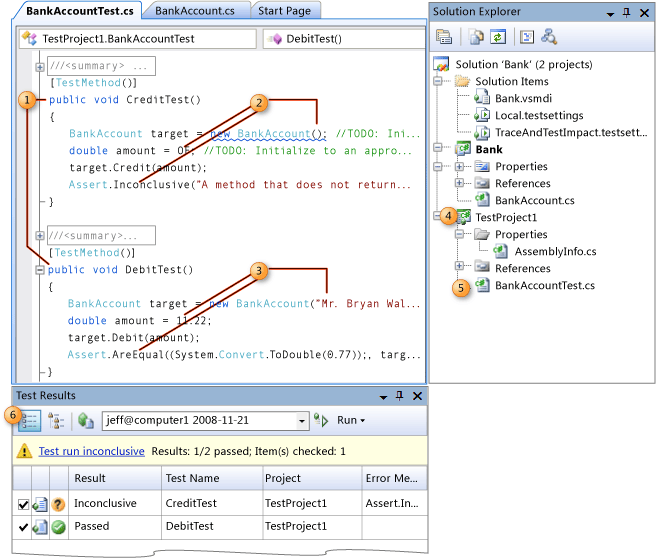Click Test Results group-by tree icon
Viewport: 656px width, 558px height.
click(x=56, y=421)
